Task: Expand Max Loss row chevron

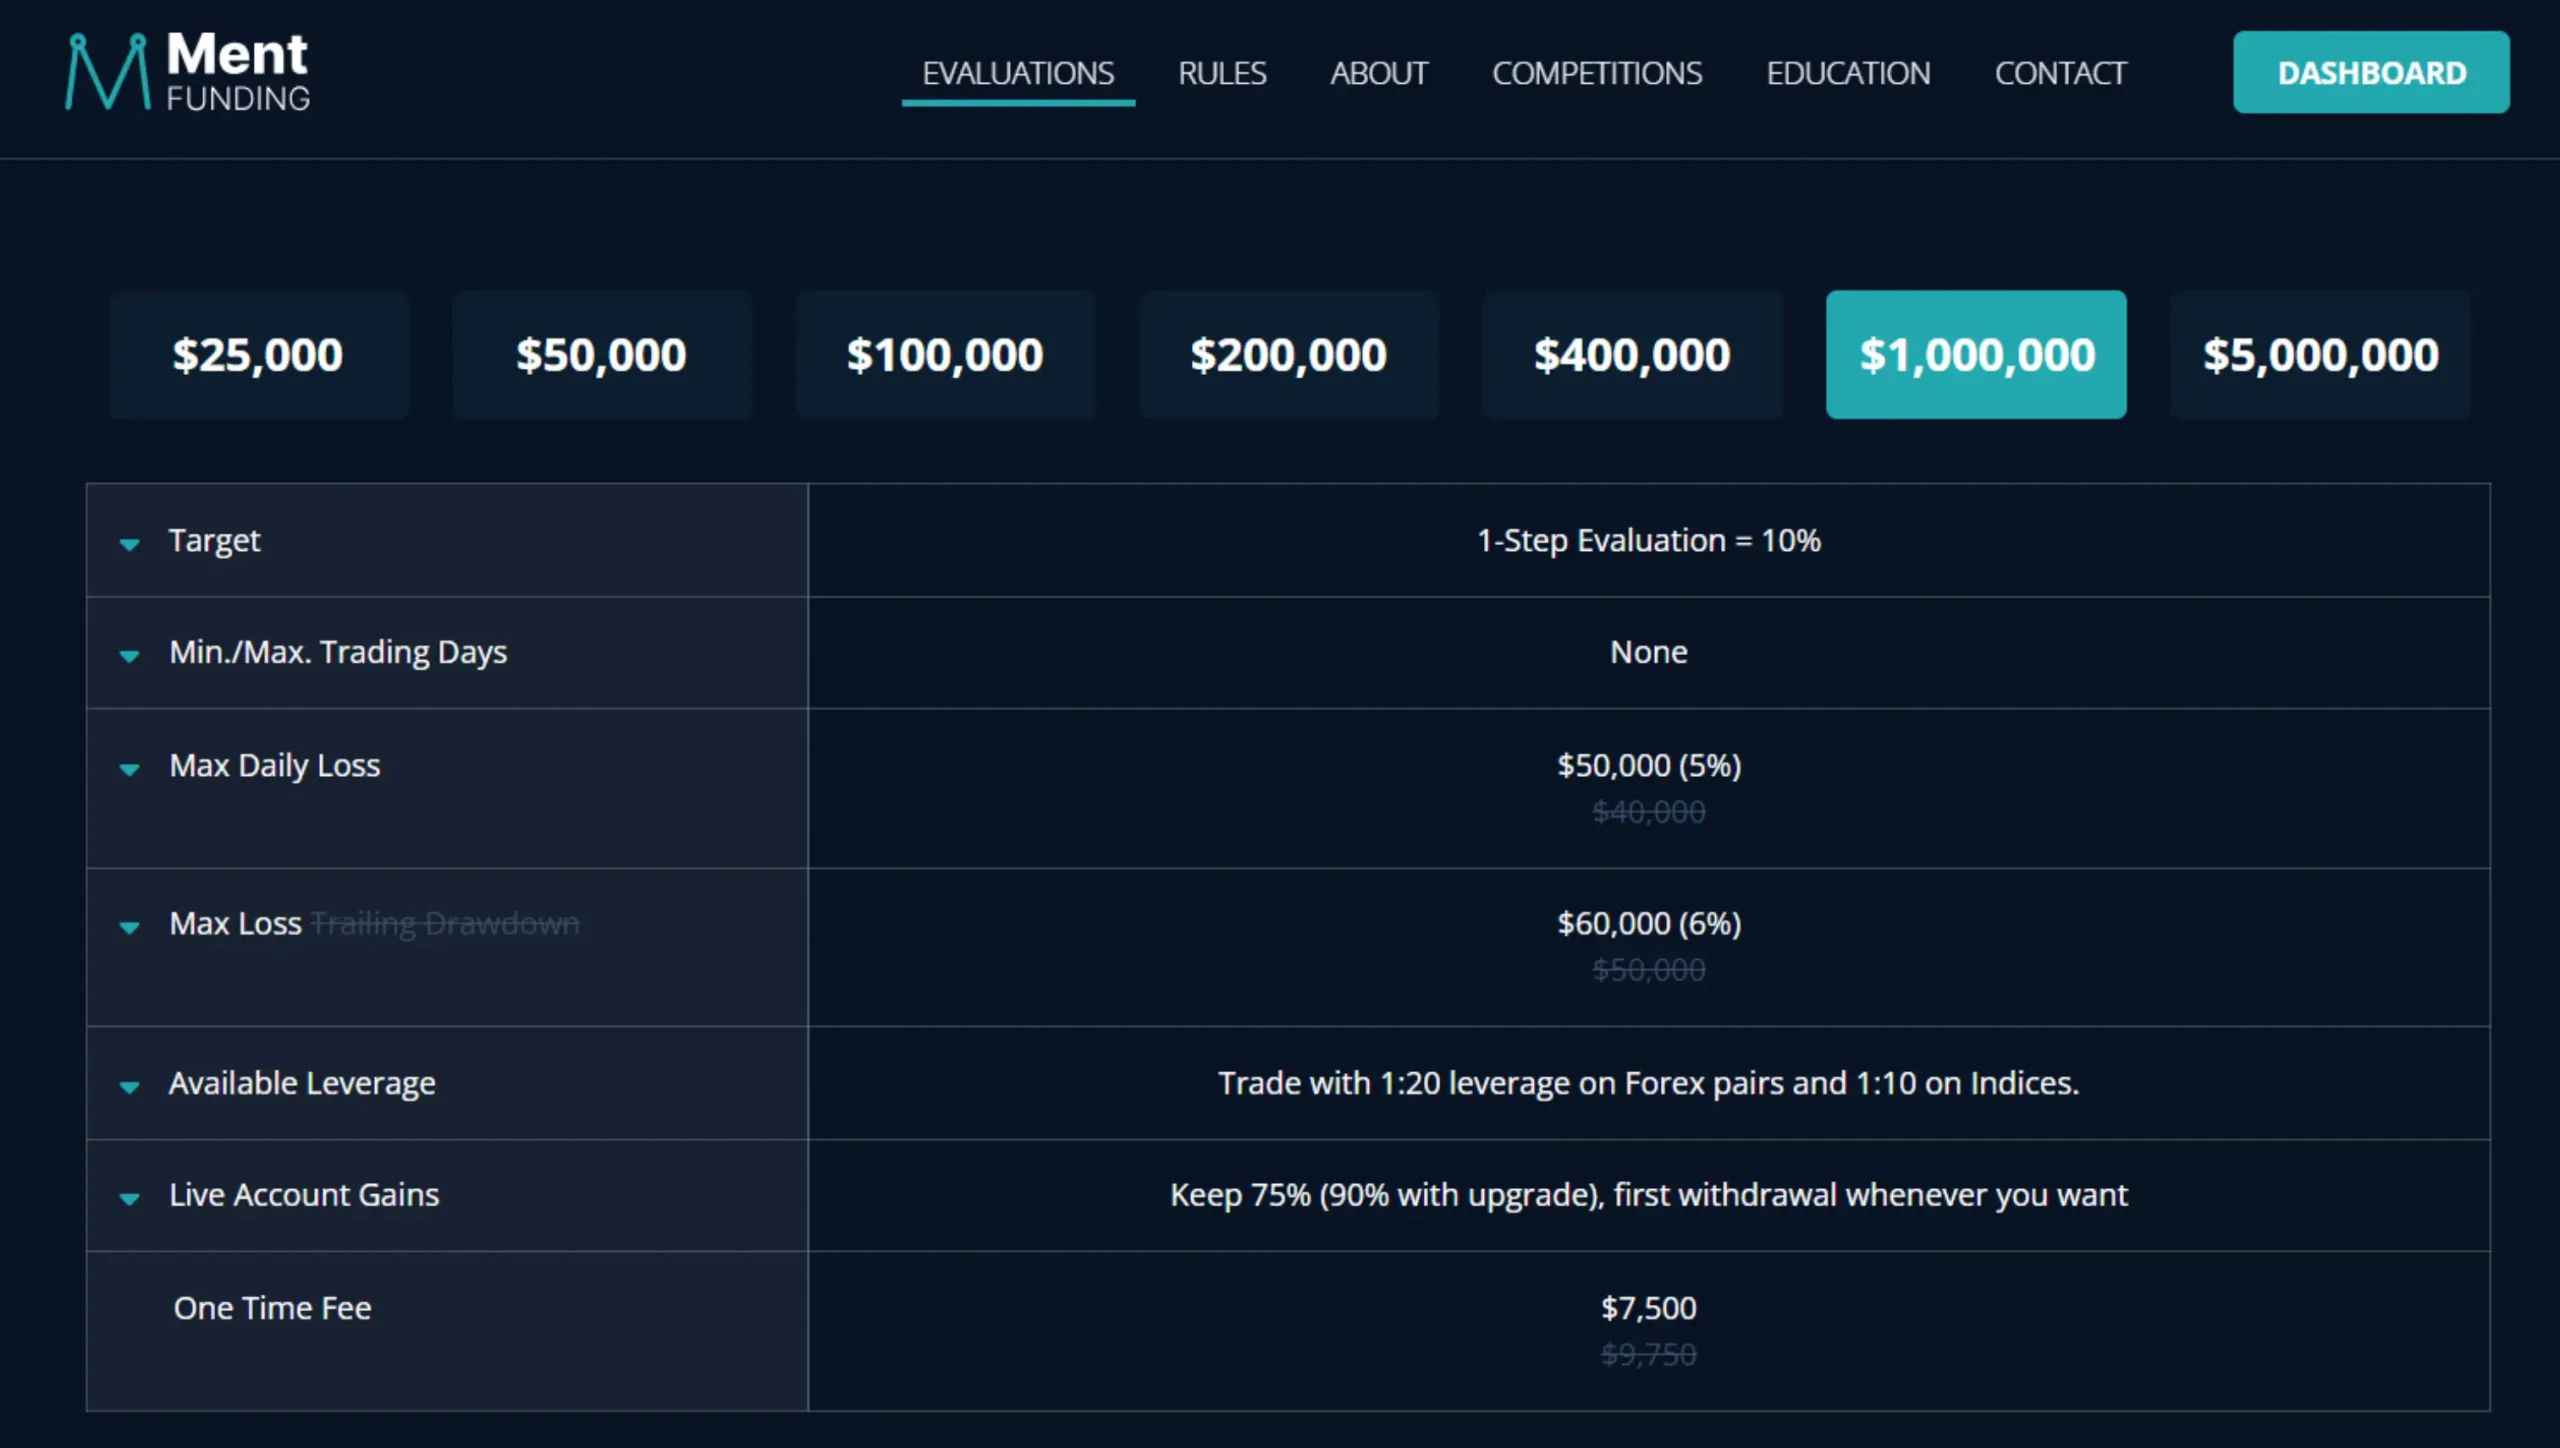Action: coord(130,927)
